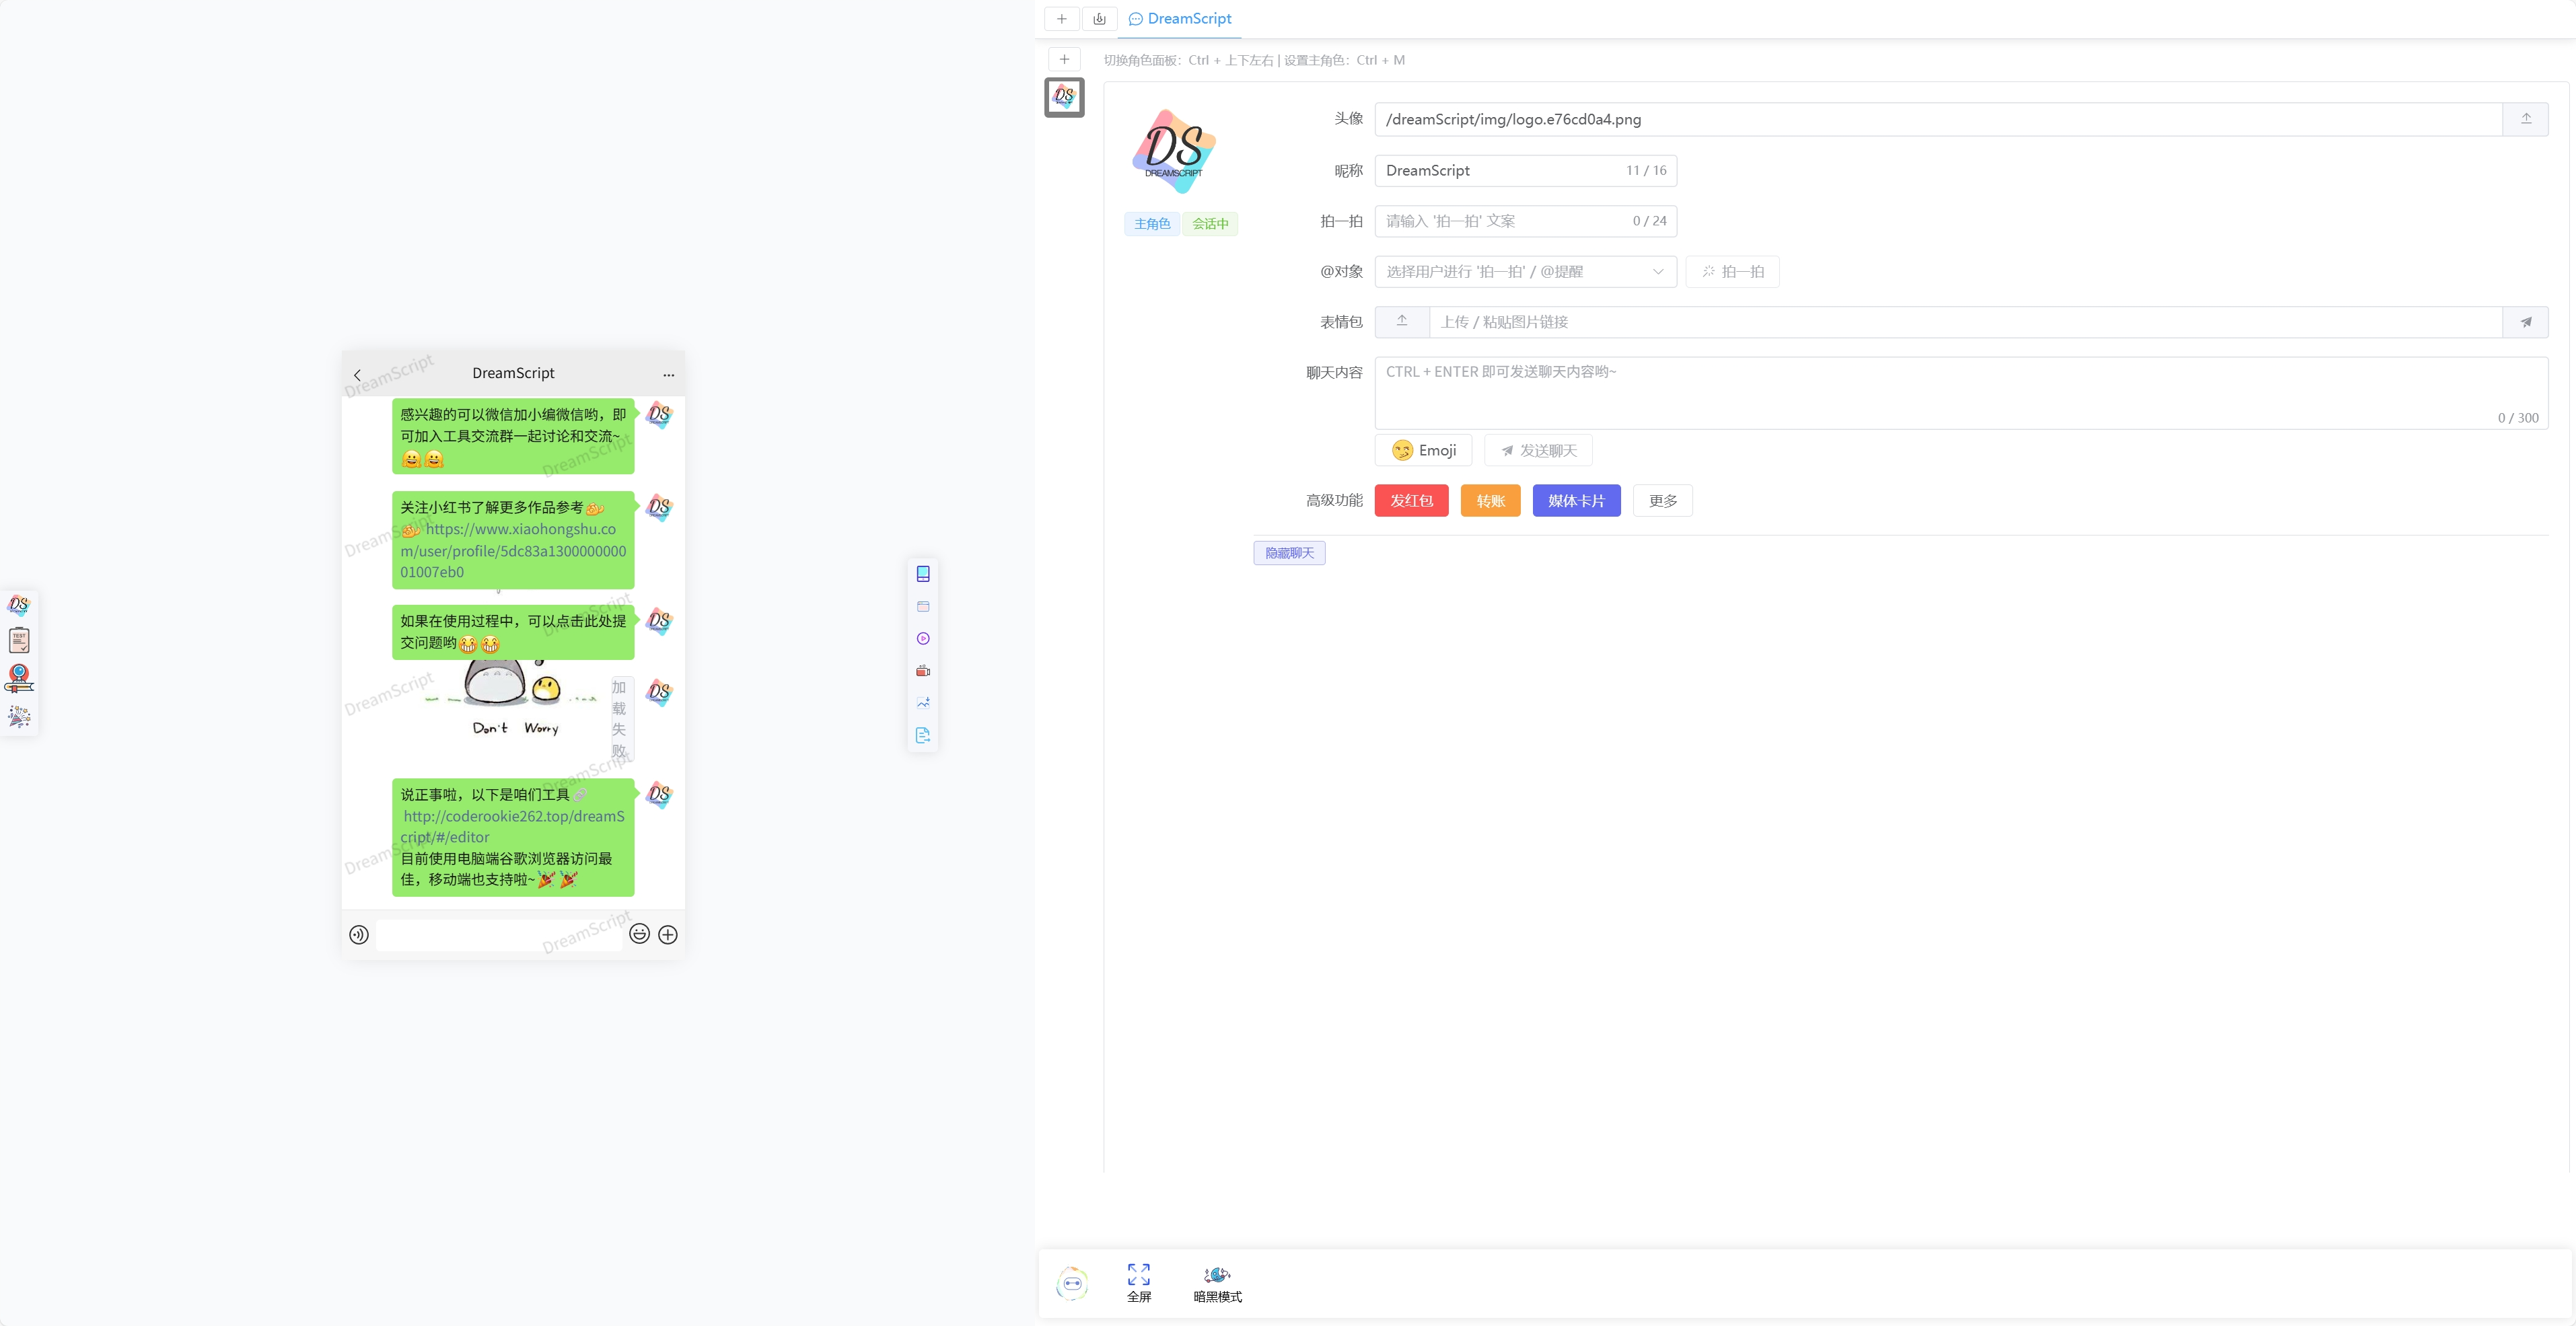Screen dimensions: 2576x1326
Task: Click the 昵称 nickname input field
Action: coord(1526,170)
